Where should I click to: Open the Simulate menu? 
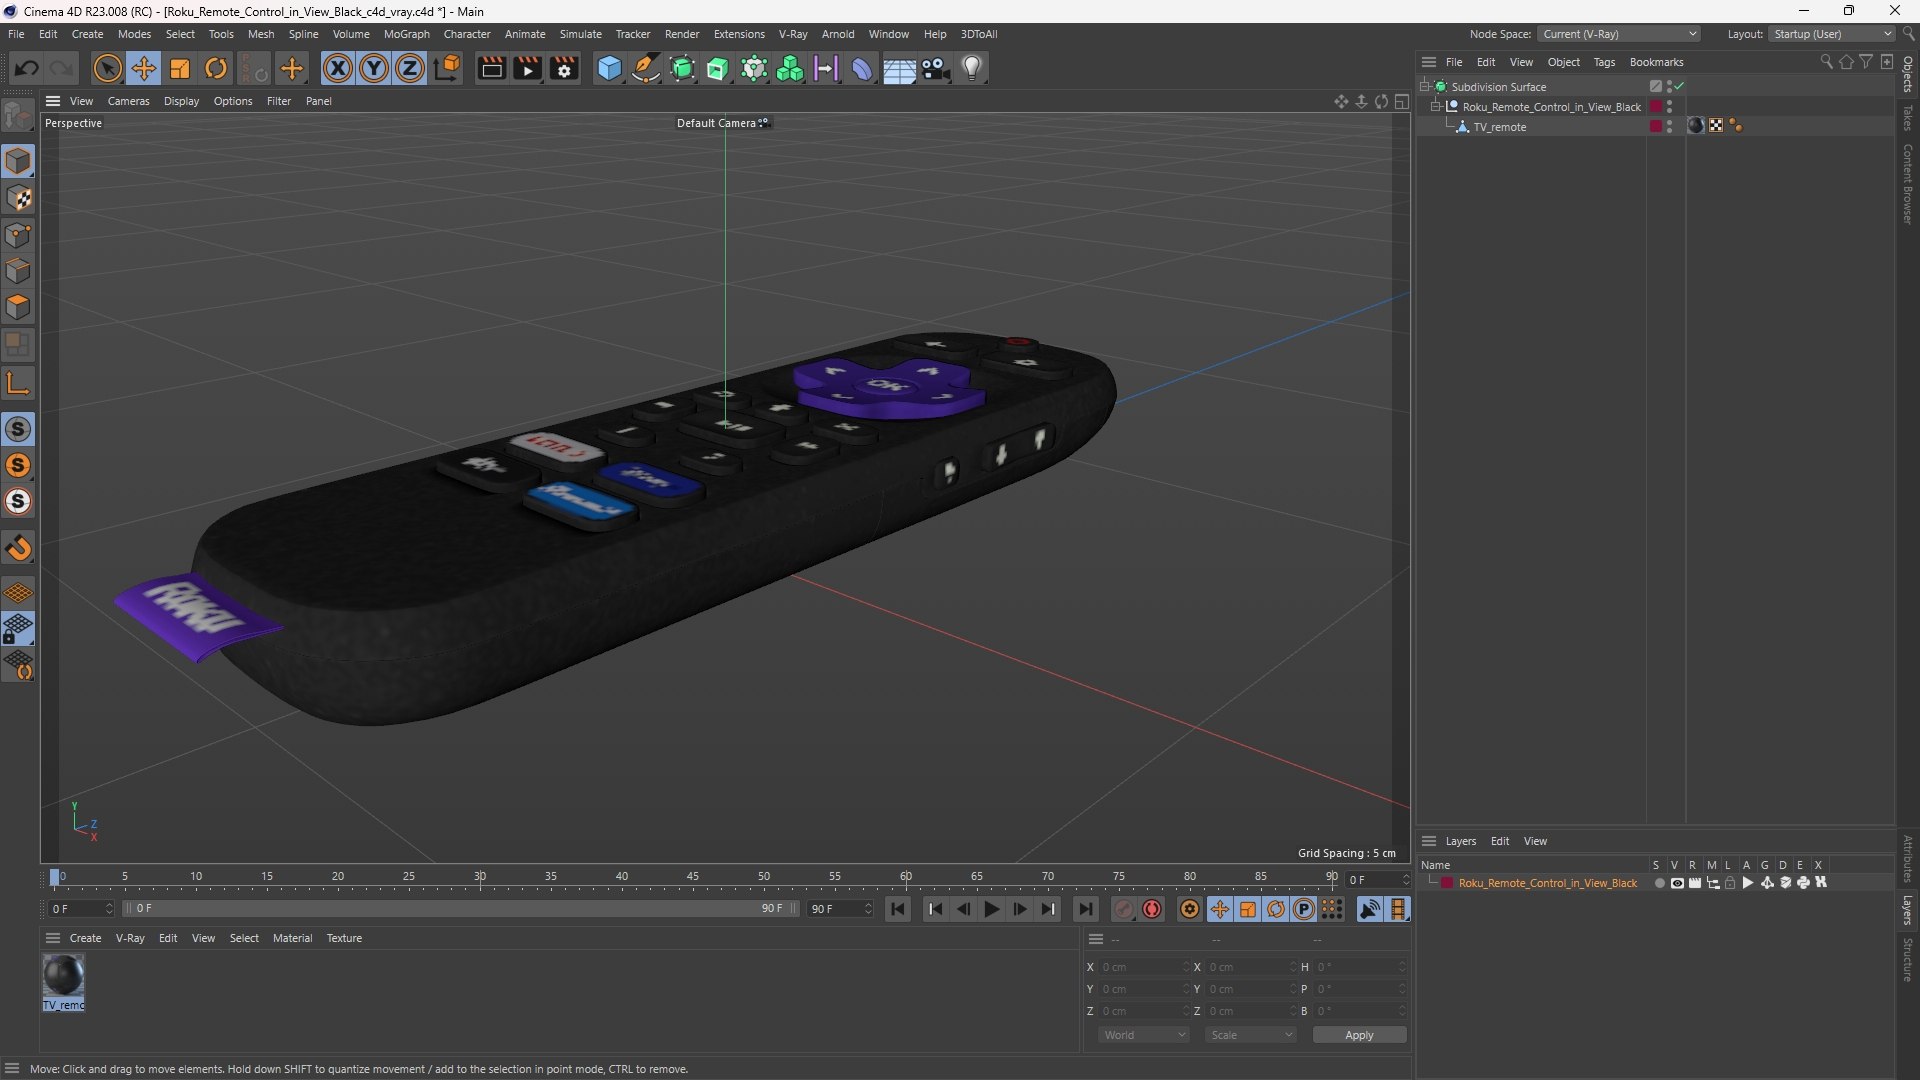(580, 34)
